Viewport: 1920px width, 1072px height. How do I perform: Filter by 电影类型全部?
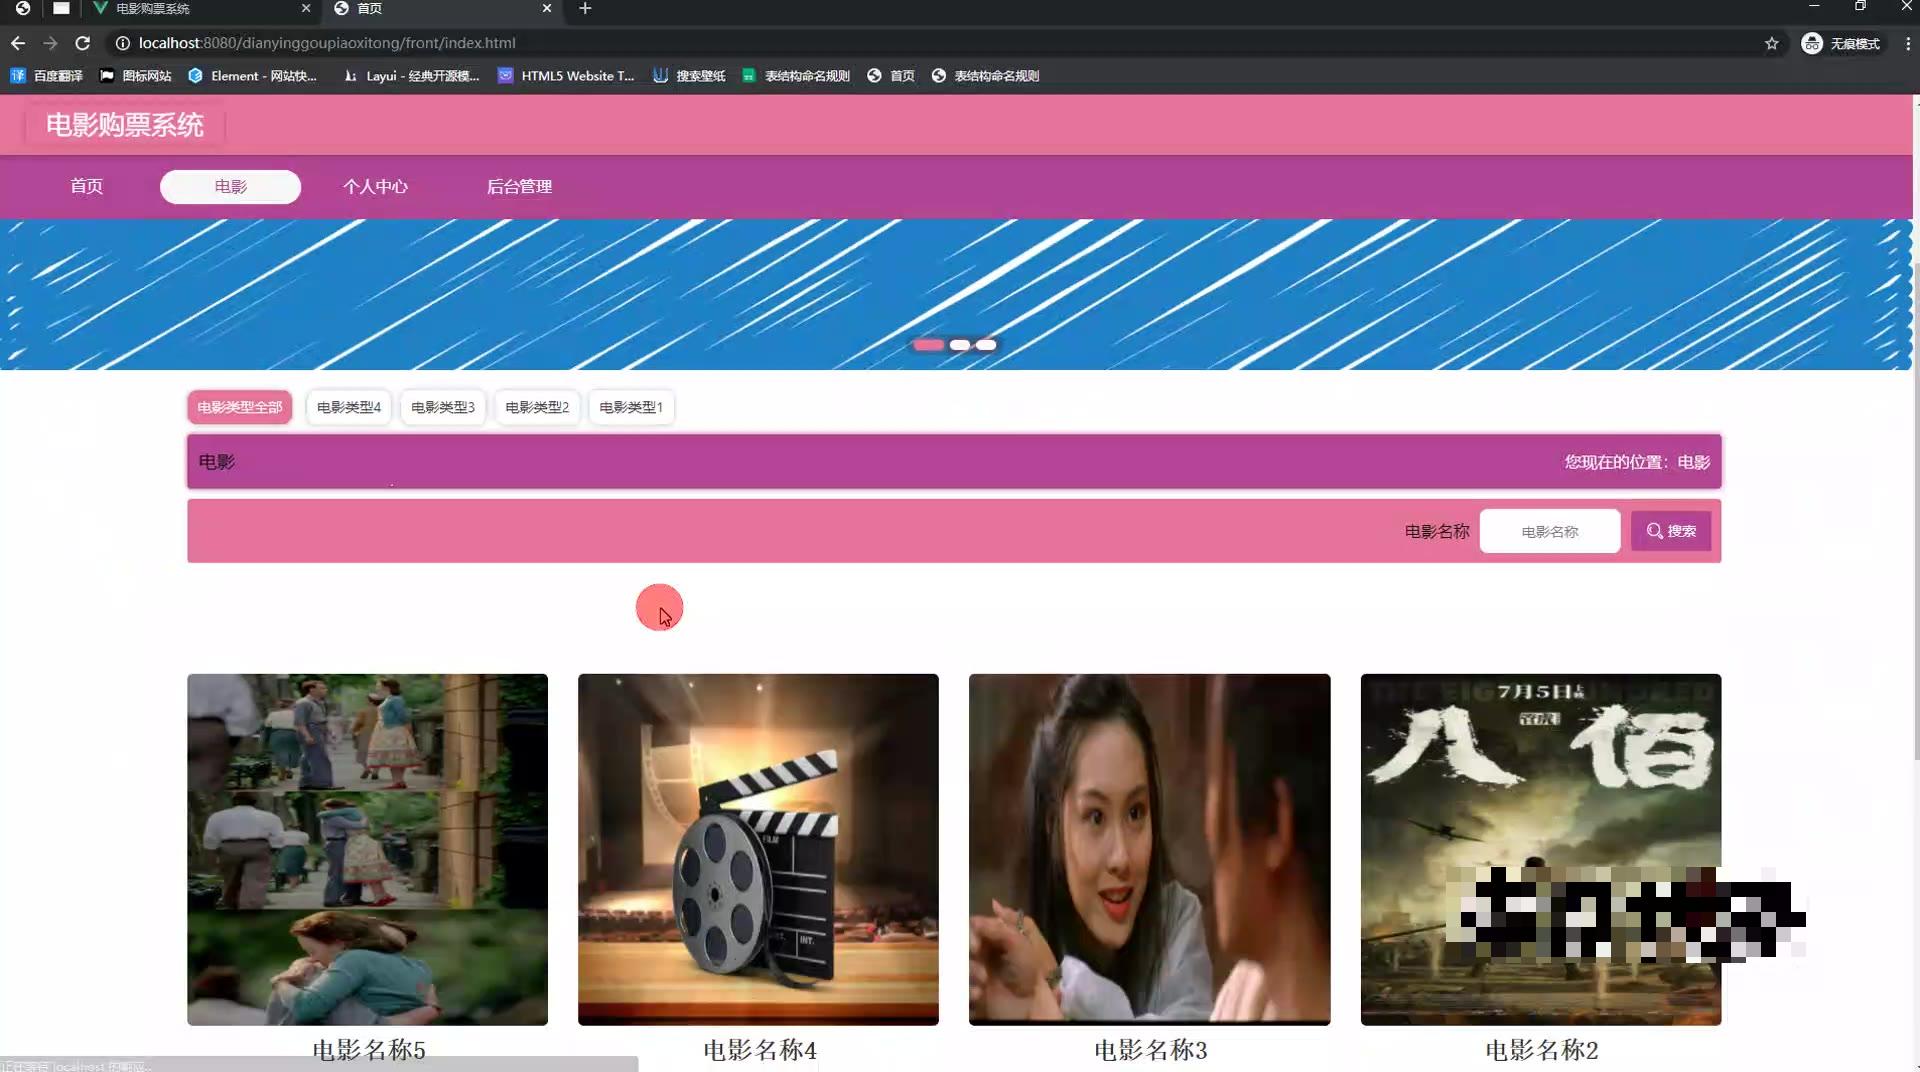coord(240,407)
